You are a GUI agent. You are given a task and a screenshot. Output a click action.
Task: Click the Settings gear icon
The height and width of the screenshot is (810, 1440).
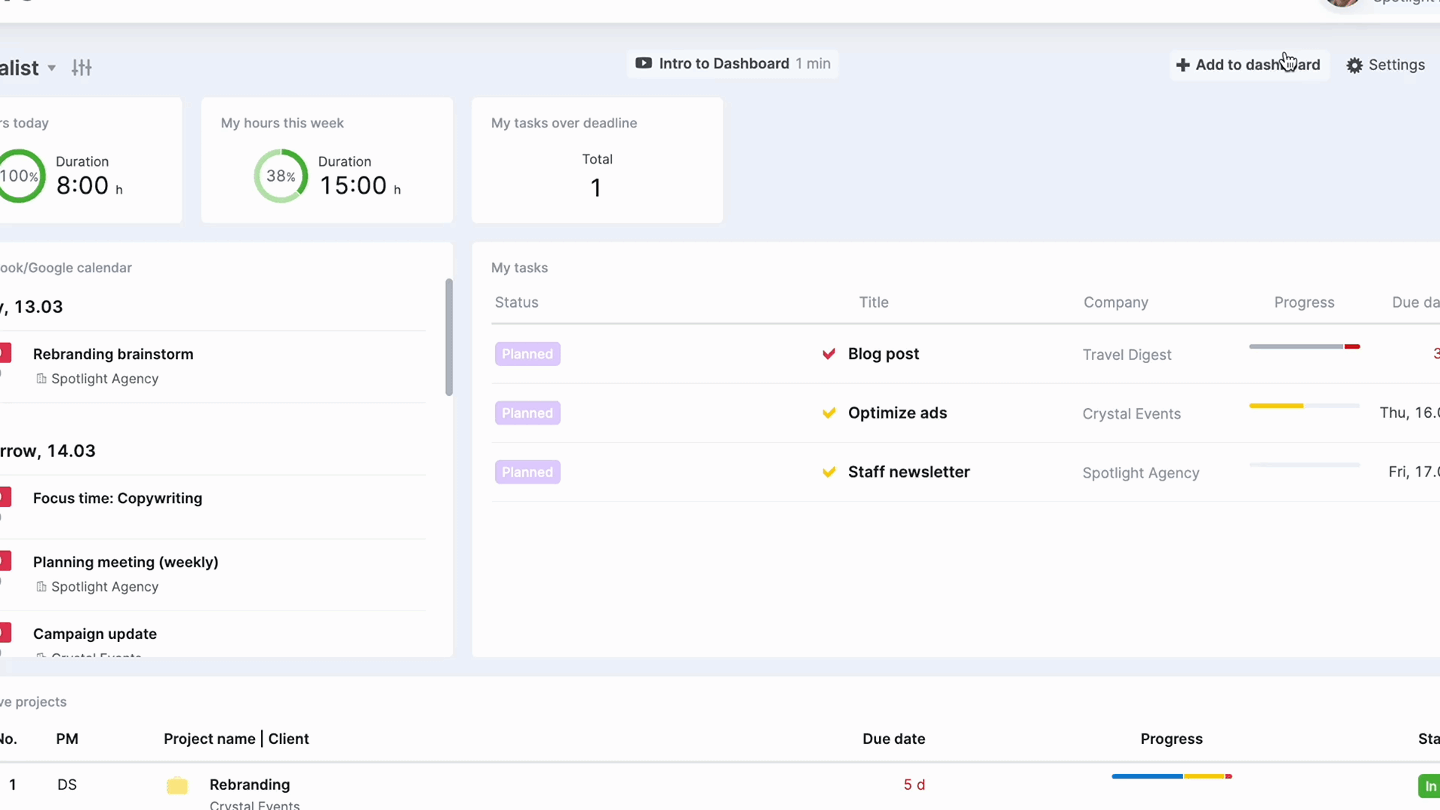[x=1354, y=65]
